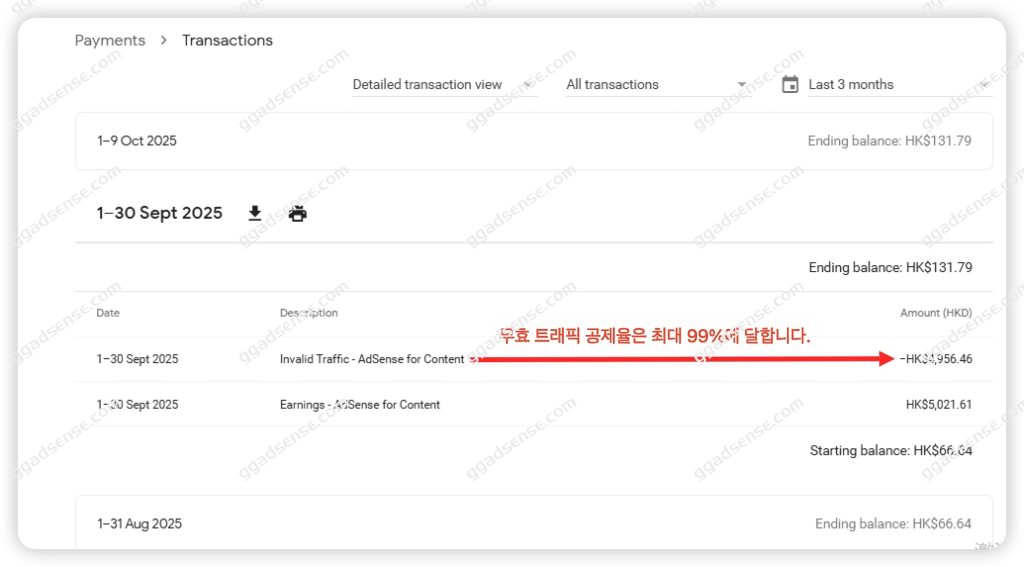1024x567 pixels.
Task: Click the breadcrumb chevron separator
Action: [163, 40]
